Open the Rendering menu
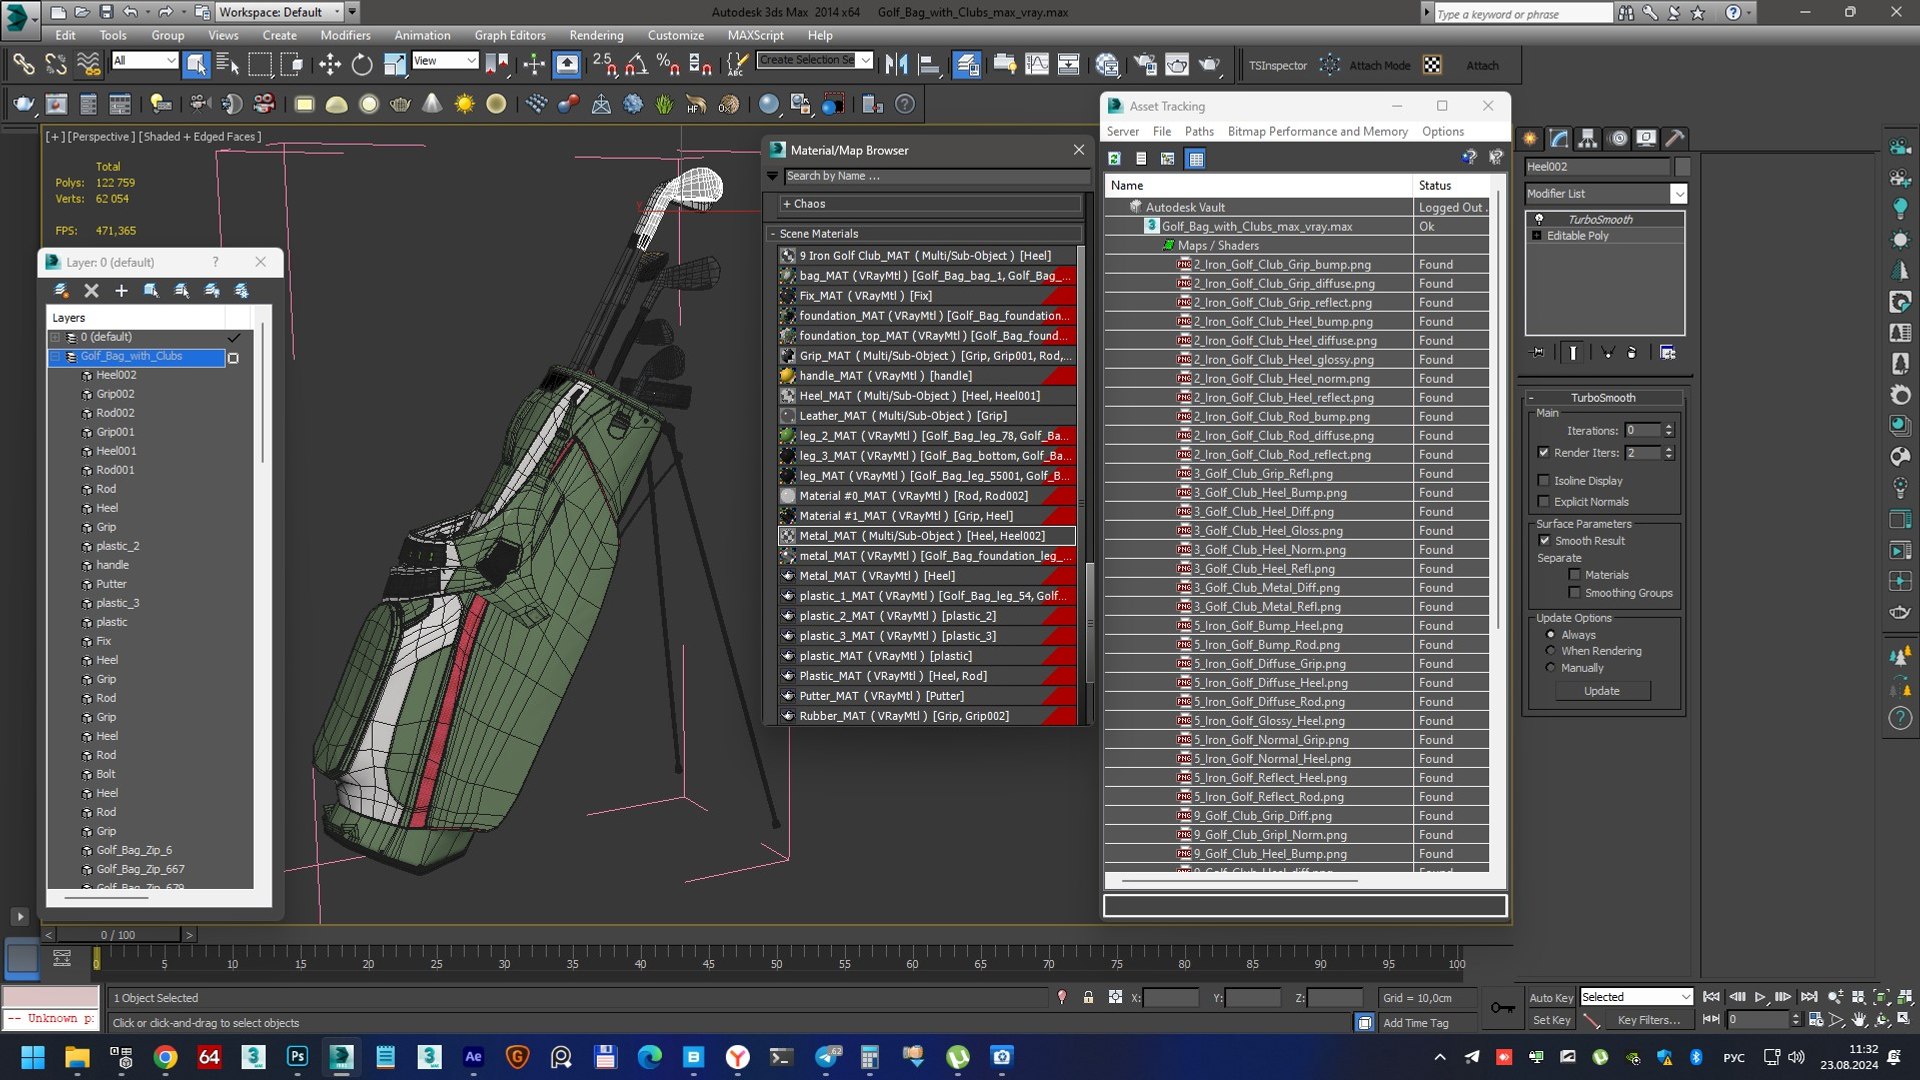Screen dimensions: 1920x1080 (596, 35)
